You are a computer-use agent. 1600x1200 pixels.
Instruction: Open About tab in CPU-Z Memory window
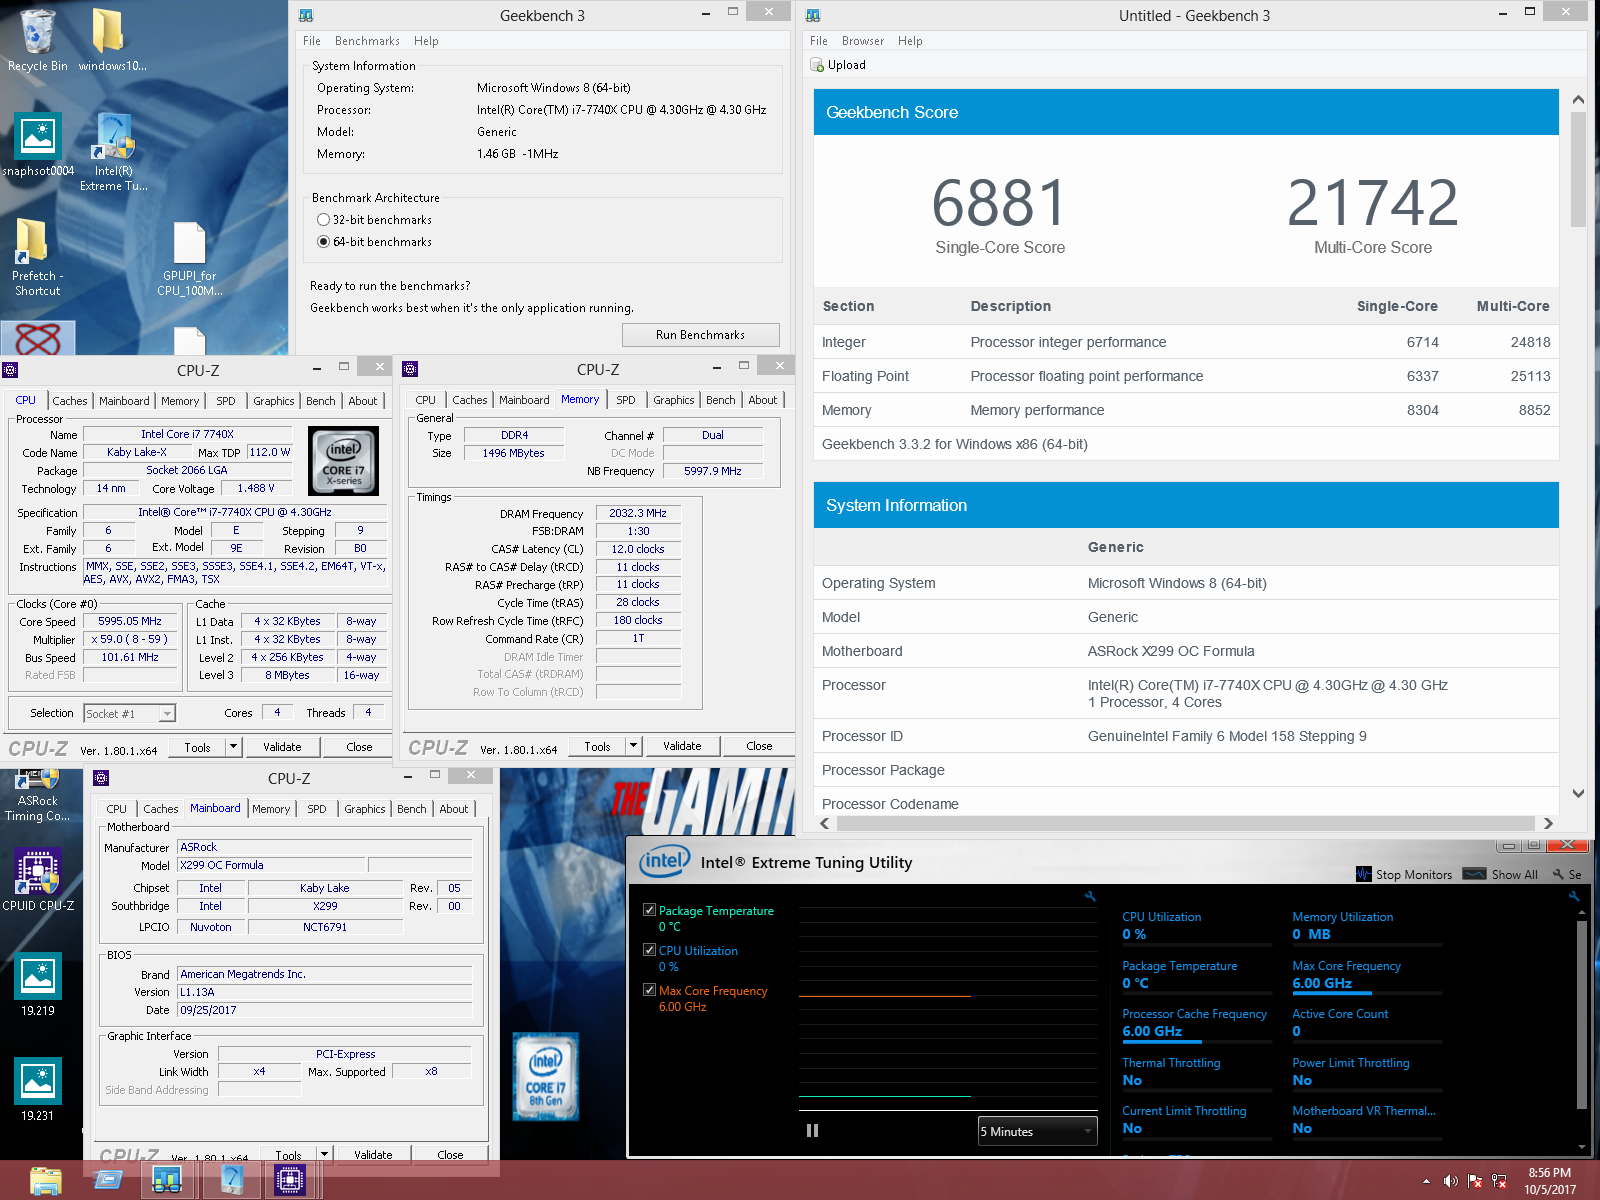coord(763,400)
